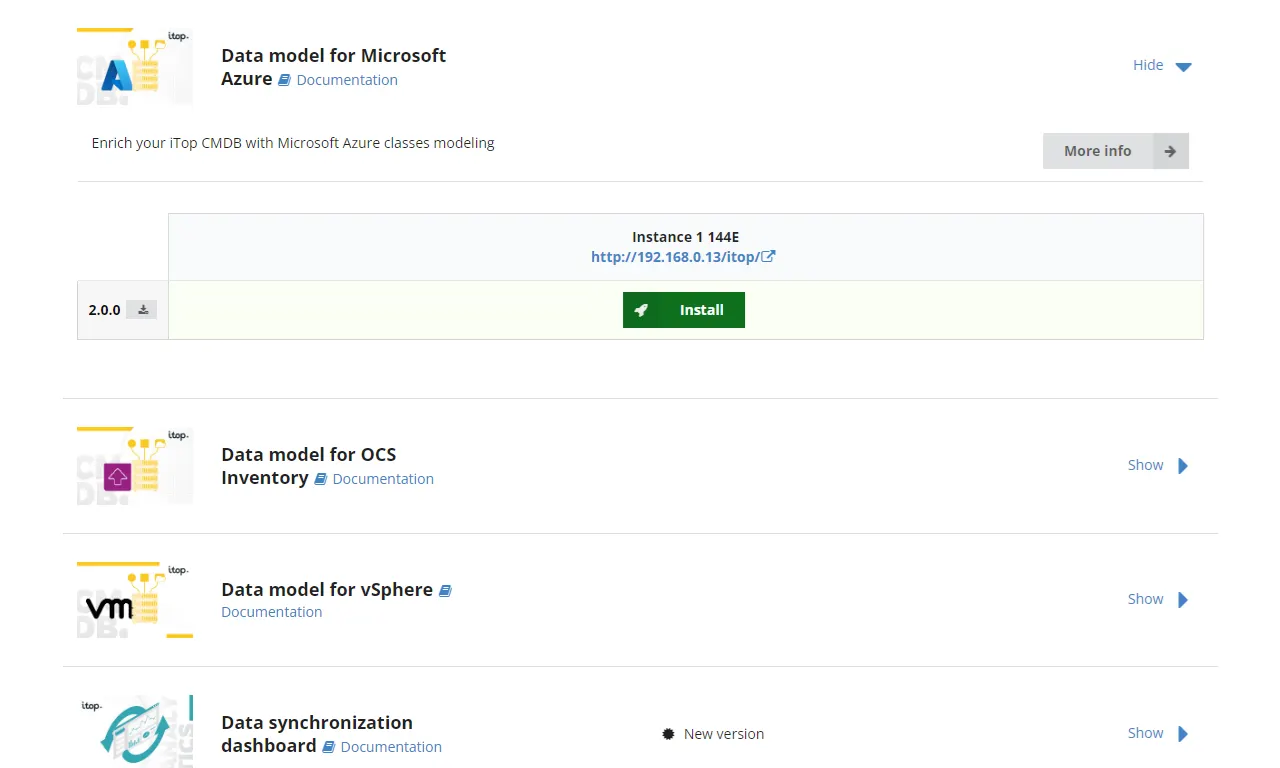1280x768 pixels.
Task: Show details for Data model for vSphere
Action: 1145,599
